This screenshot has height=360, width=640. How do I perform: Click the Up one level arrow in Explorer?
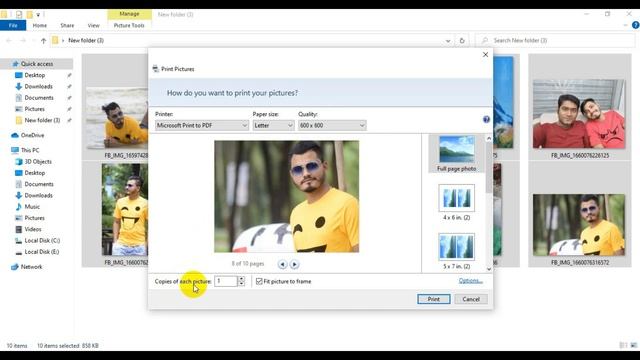point(43,40)
